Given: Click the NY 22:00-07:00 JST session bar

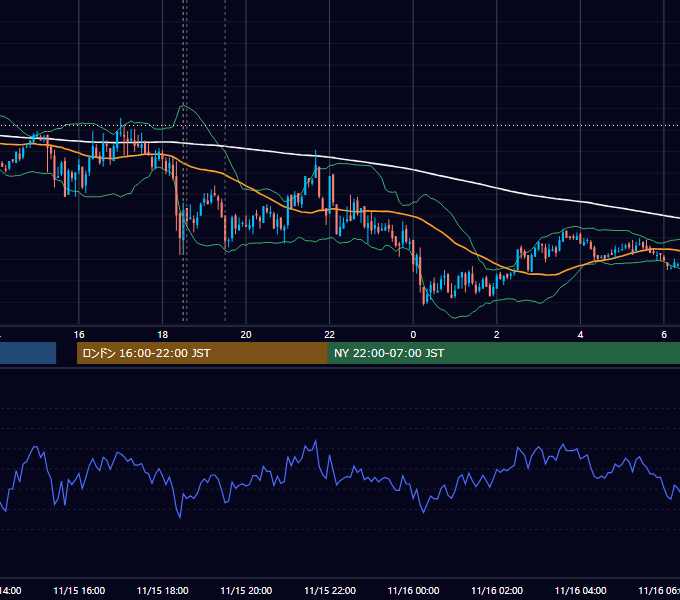Looking at the screenshot, I should point(503,353).
